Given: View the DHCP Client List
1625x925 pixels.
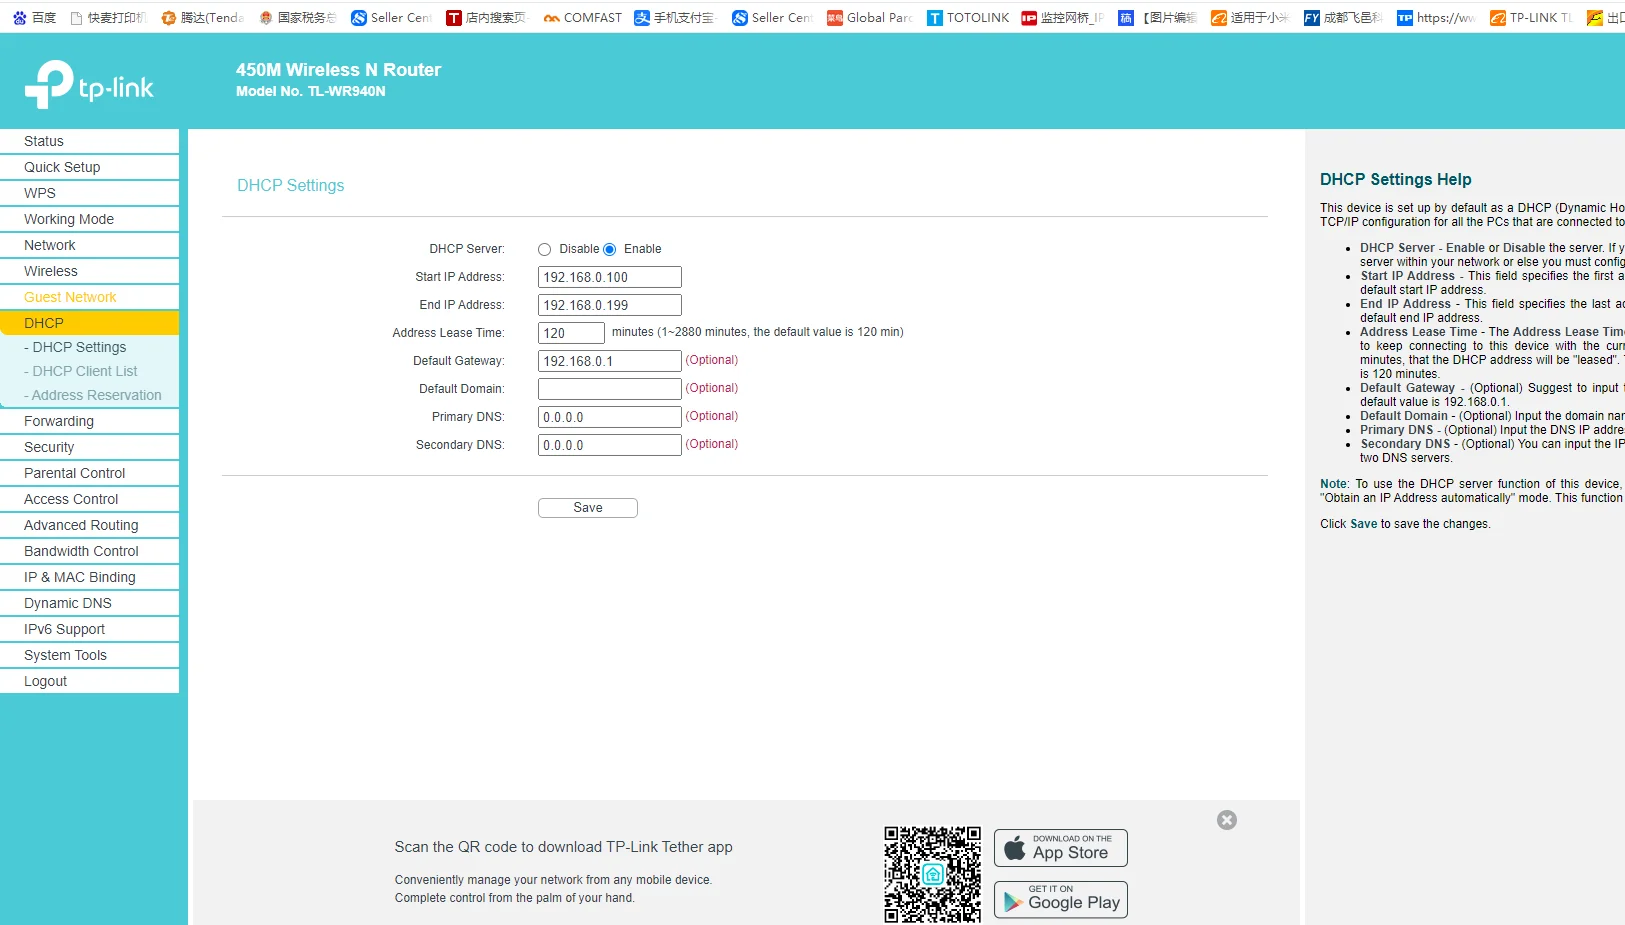Looking at the screenshot, I should tap(89, 371).
